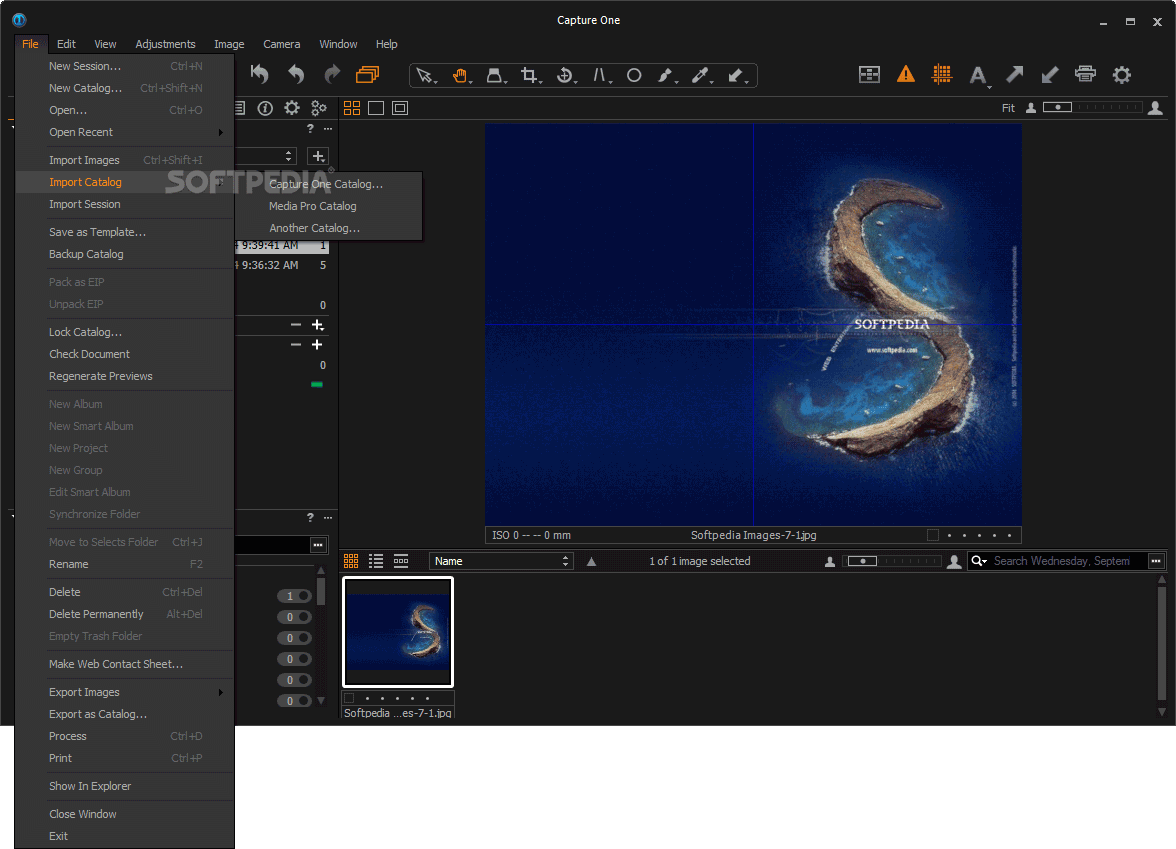
Task: Open Preferences with the gear icon
Action: click(x=1122, y=74)
